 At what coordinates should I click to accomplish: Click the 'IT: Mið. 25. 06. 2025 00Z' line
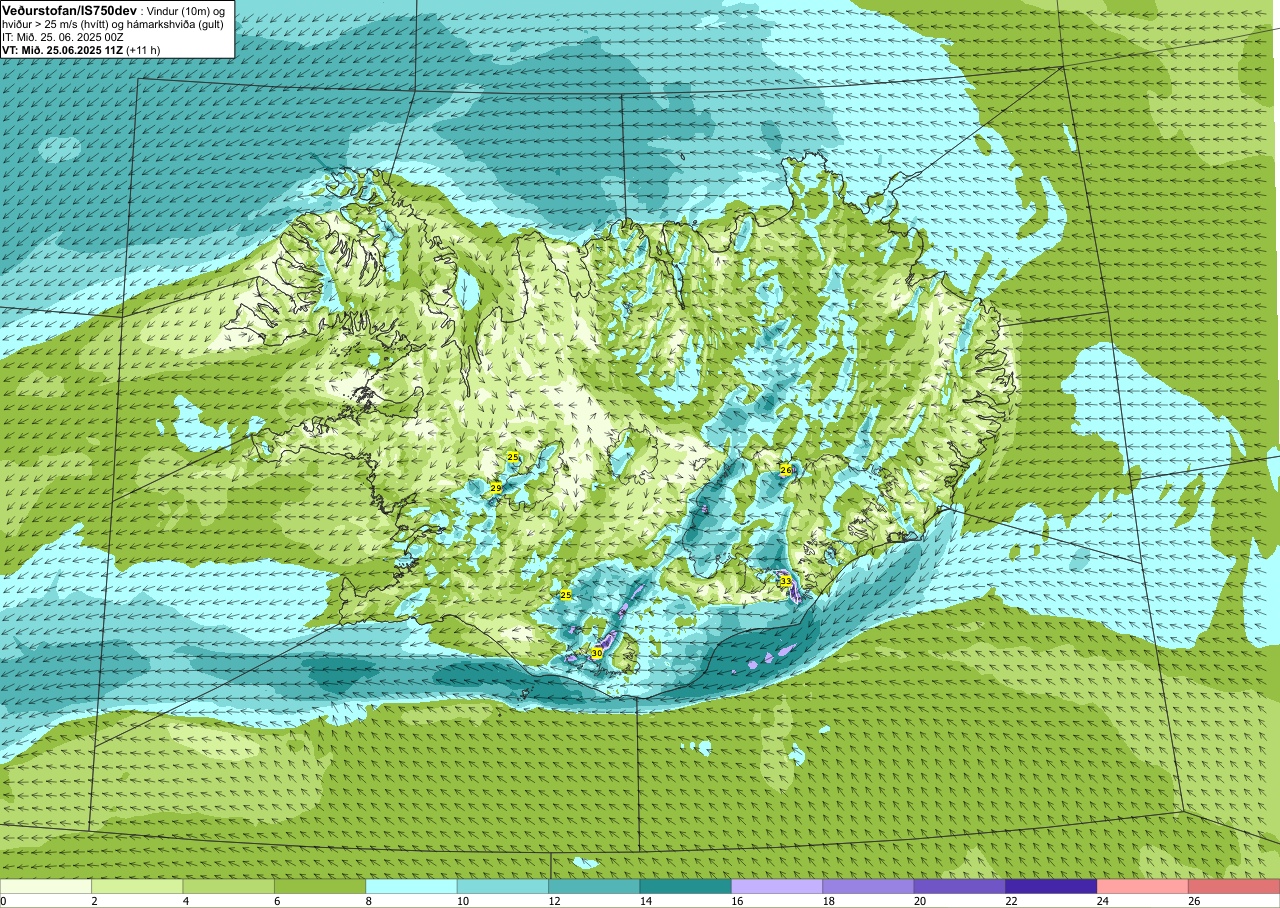point(62,37)
